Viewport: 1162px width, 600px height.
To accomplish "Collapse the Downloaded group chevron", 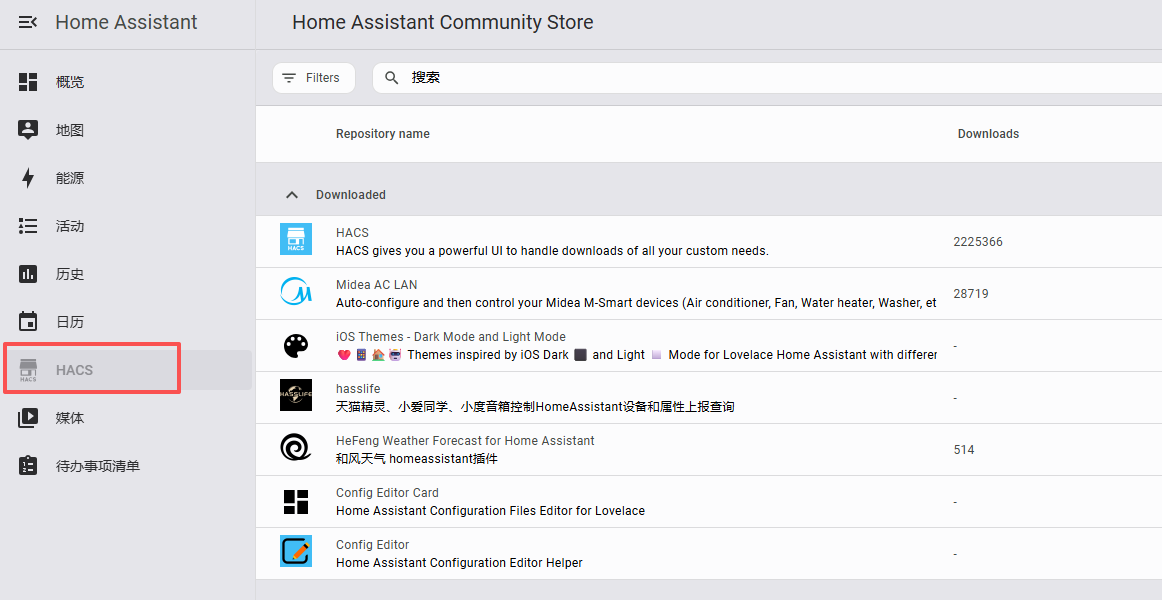I will pos(292,195).
